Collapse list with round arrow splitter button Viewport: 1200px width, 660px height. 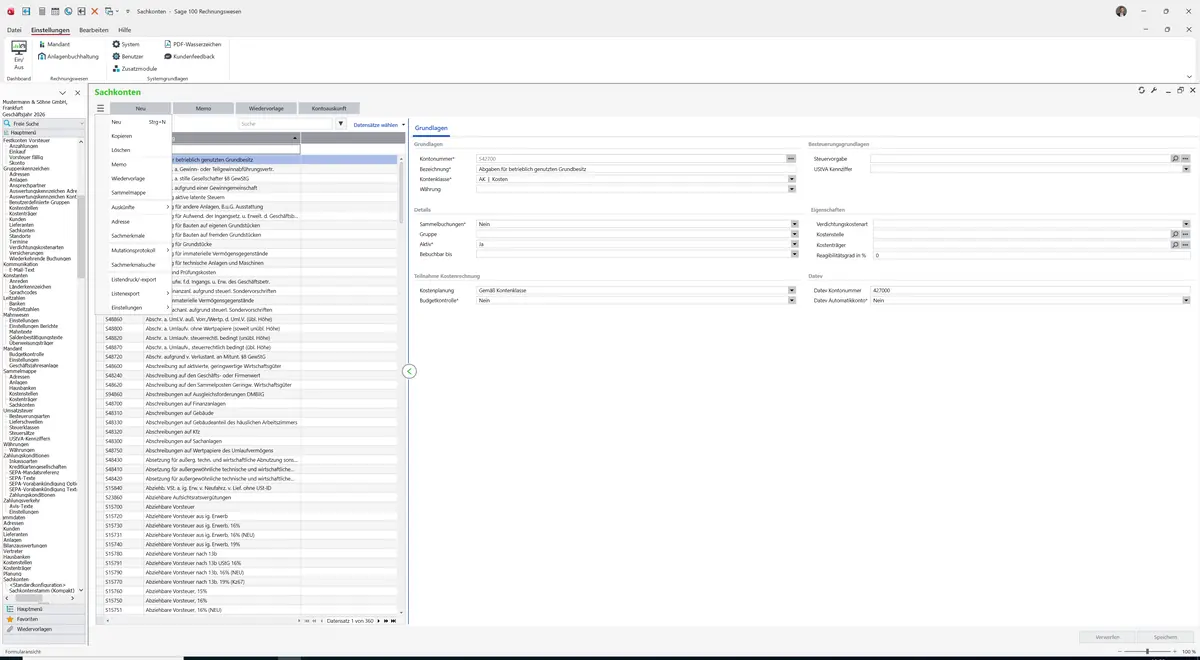(x=409, y=371)
